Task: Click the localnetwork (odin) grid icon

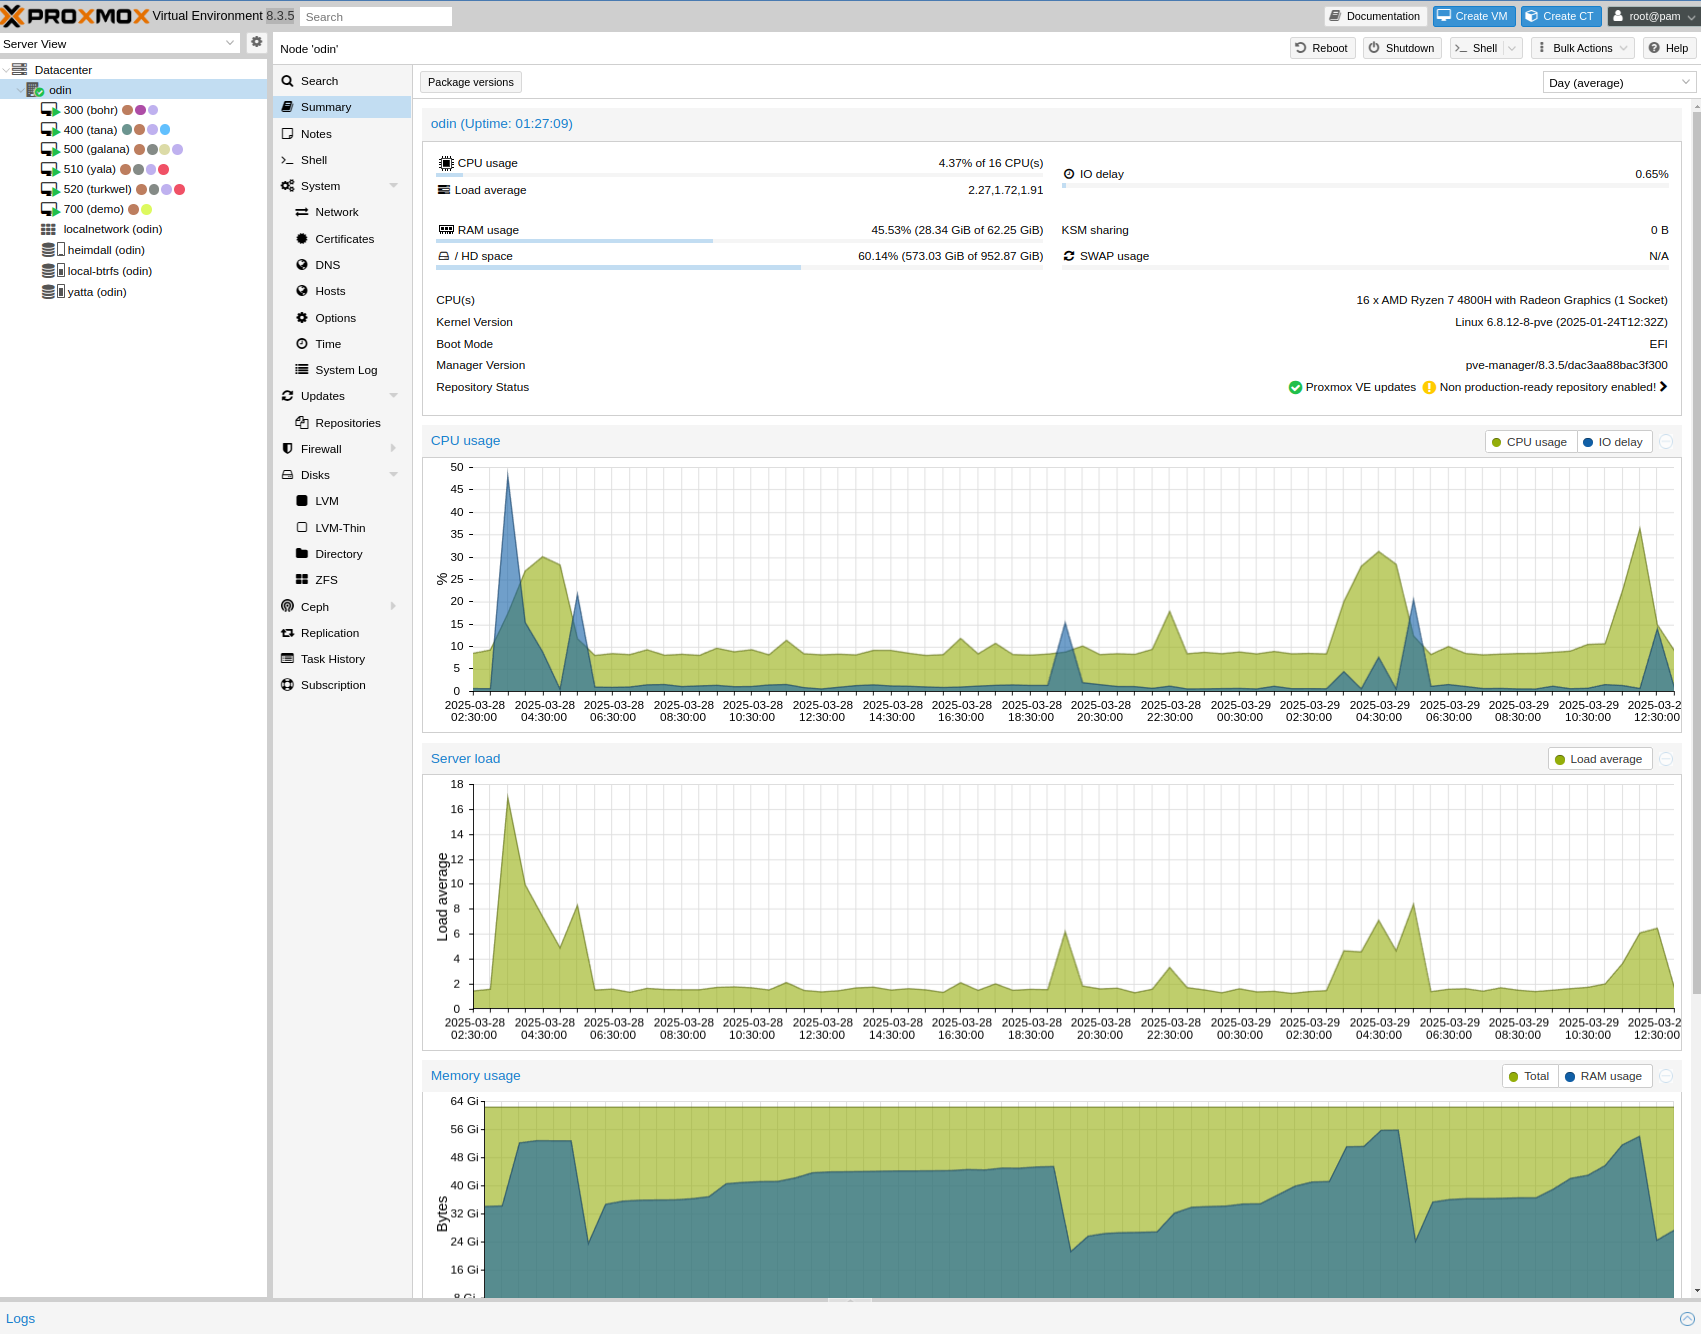Action: tap(48, 229)
